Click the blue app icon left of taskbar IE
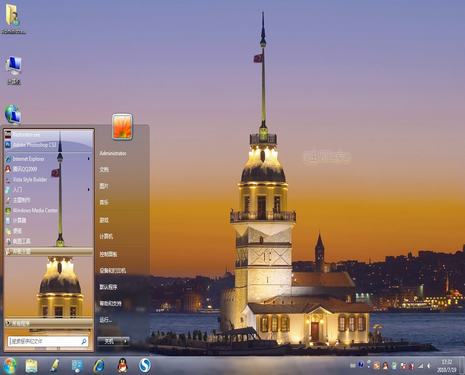Screen dimensions: 465x375 (77, 366)
